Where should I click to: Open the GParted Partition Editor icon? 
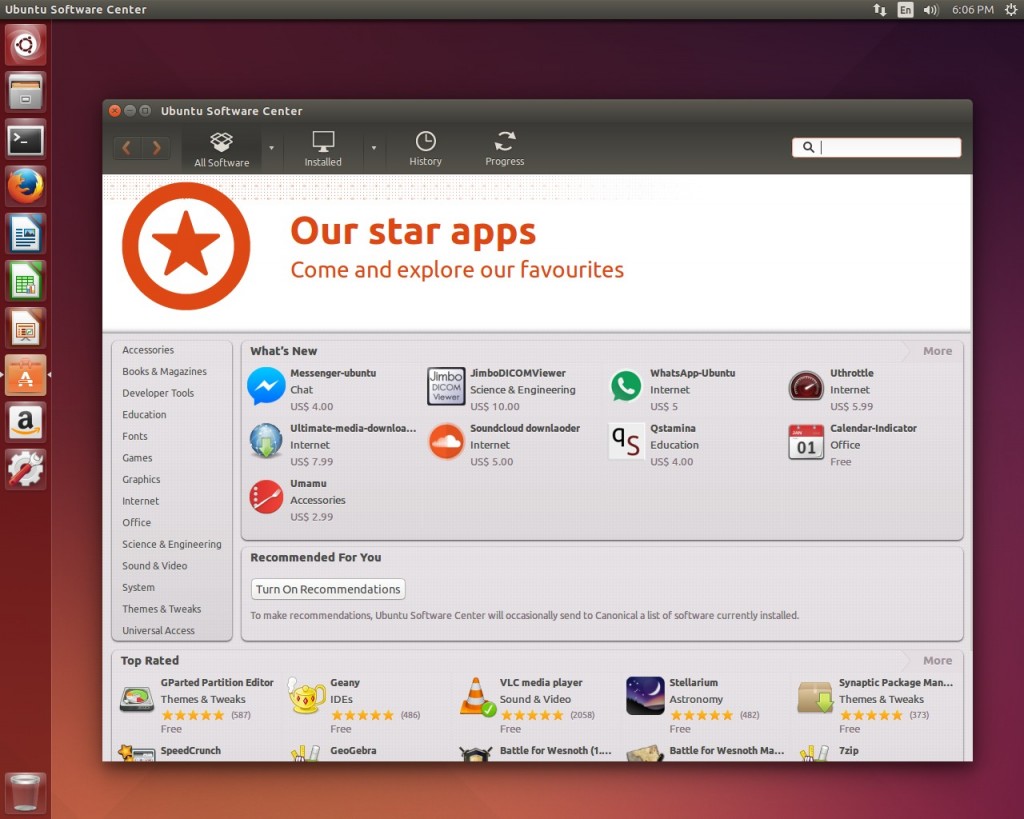(135, 697)
